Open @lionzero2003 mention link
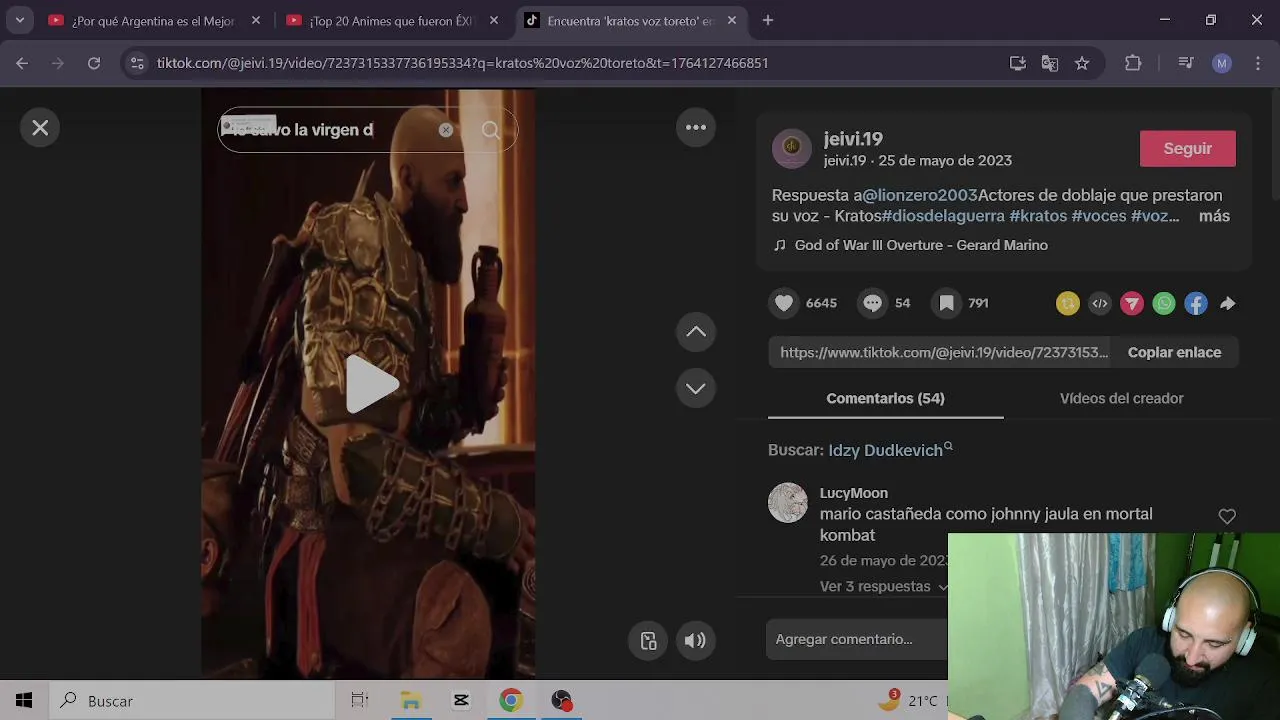The image size is (1280, 720). coord(920,195)
